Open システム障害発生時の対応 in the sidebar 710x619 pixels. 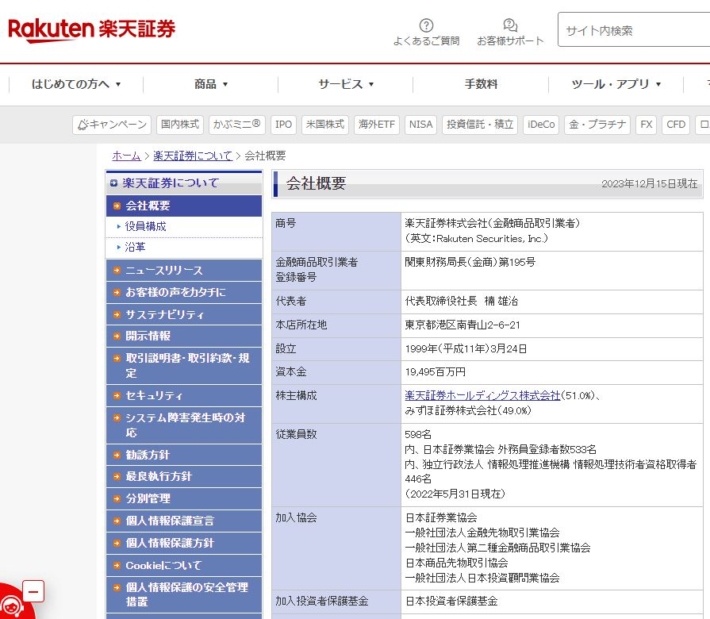pos(184,425)
